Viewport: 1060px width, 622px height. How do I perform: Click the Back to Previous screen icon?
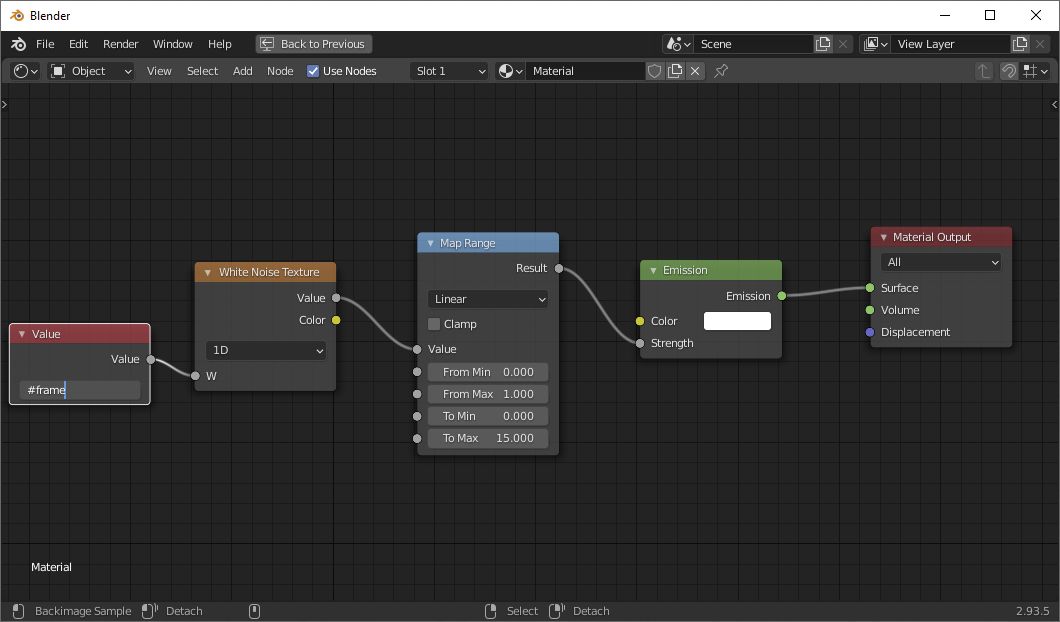coord(267,44)
